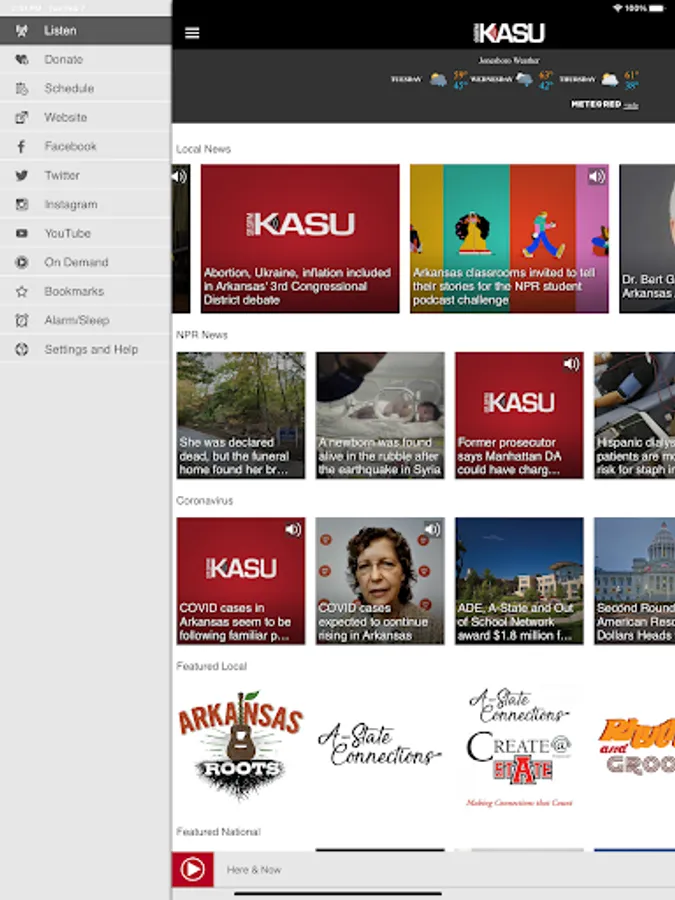Tap the Featured National heading
675x900 pixels.
pos(218,832)
